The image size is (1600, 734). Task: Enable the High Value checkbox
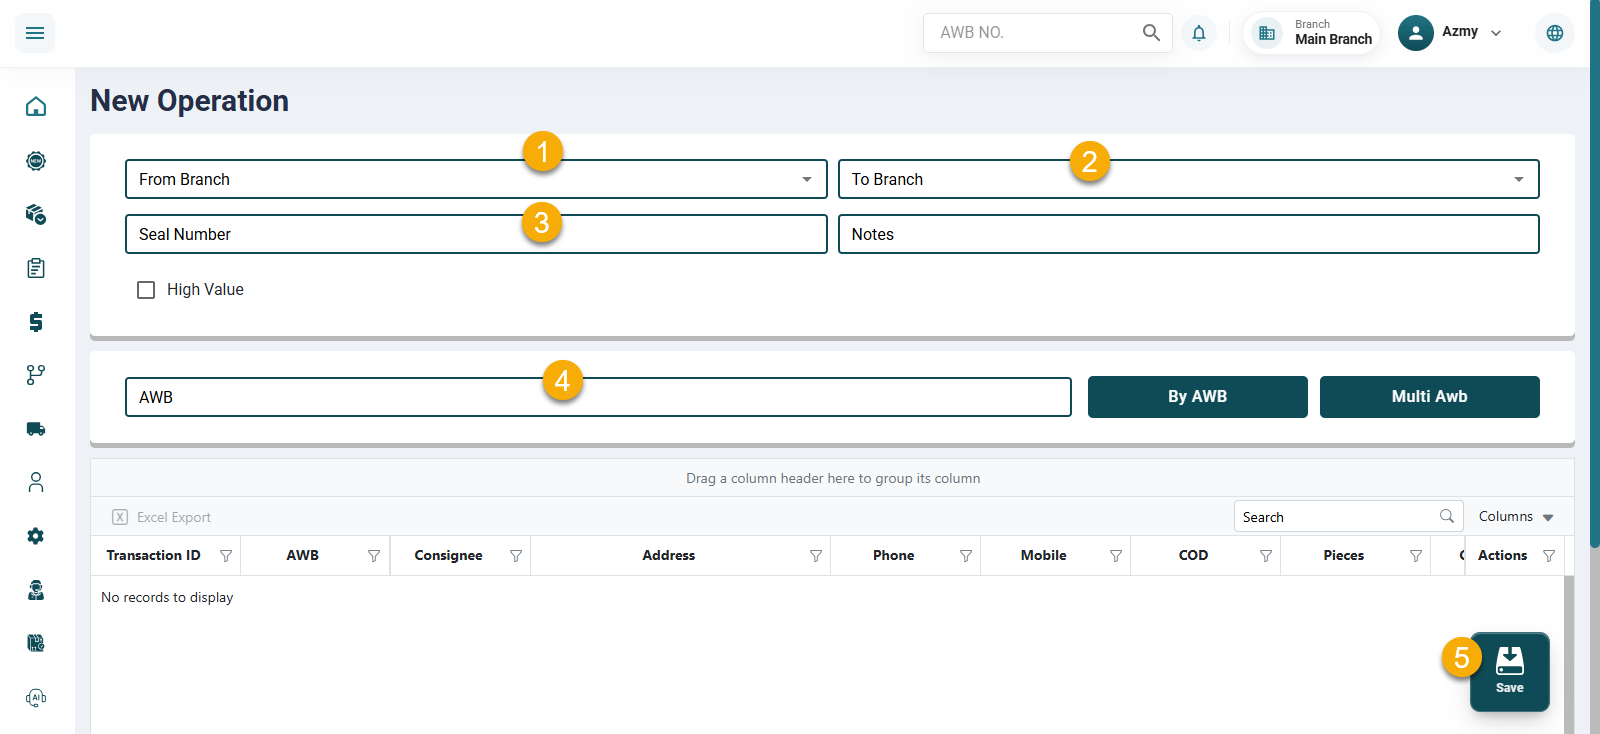(146, 290)
